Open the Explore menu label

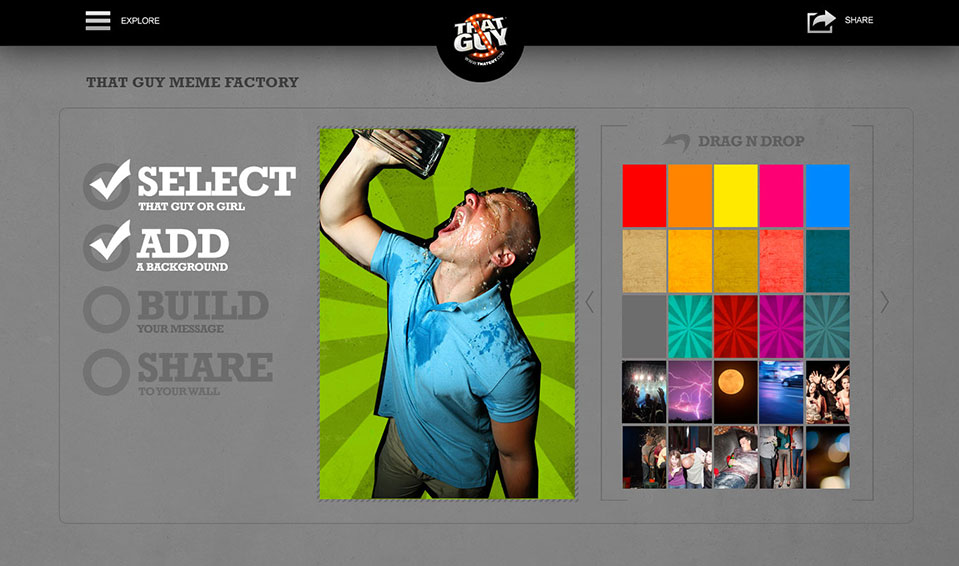pos(140,20)
